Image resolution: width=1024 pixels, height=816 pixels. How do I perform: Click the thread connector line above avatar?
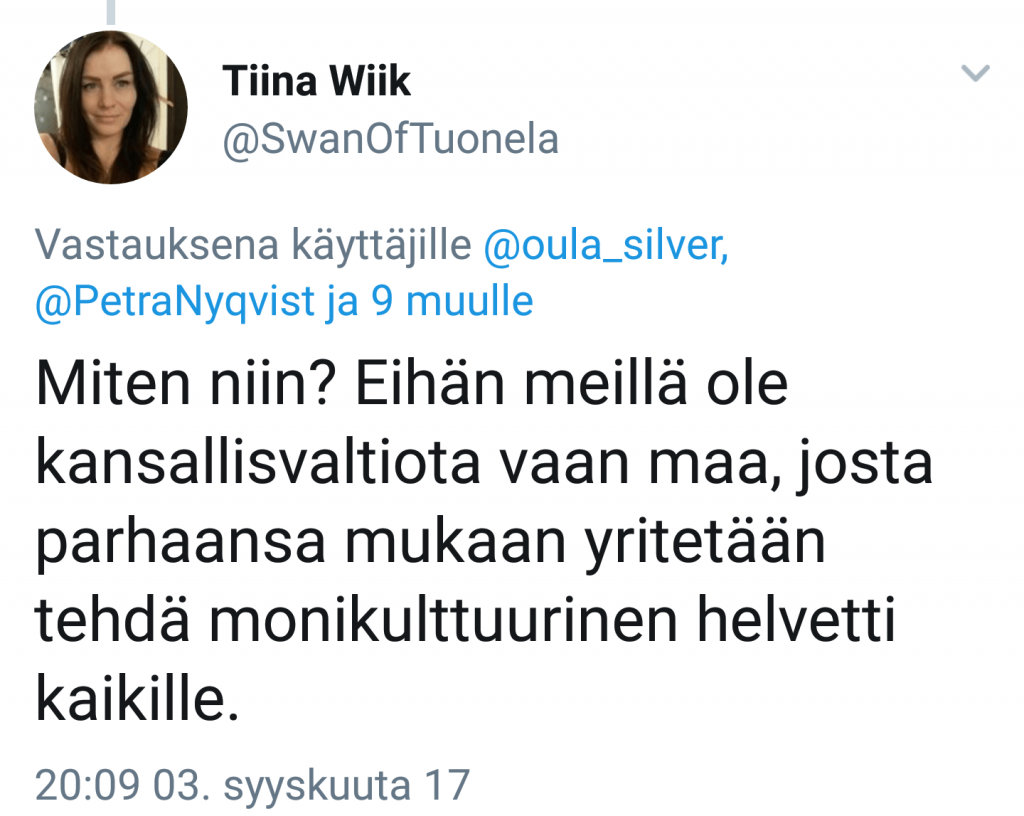pyautogui.click(x=111, y=12)
